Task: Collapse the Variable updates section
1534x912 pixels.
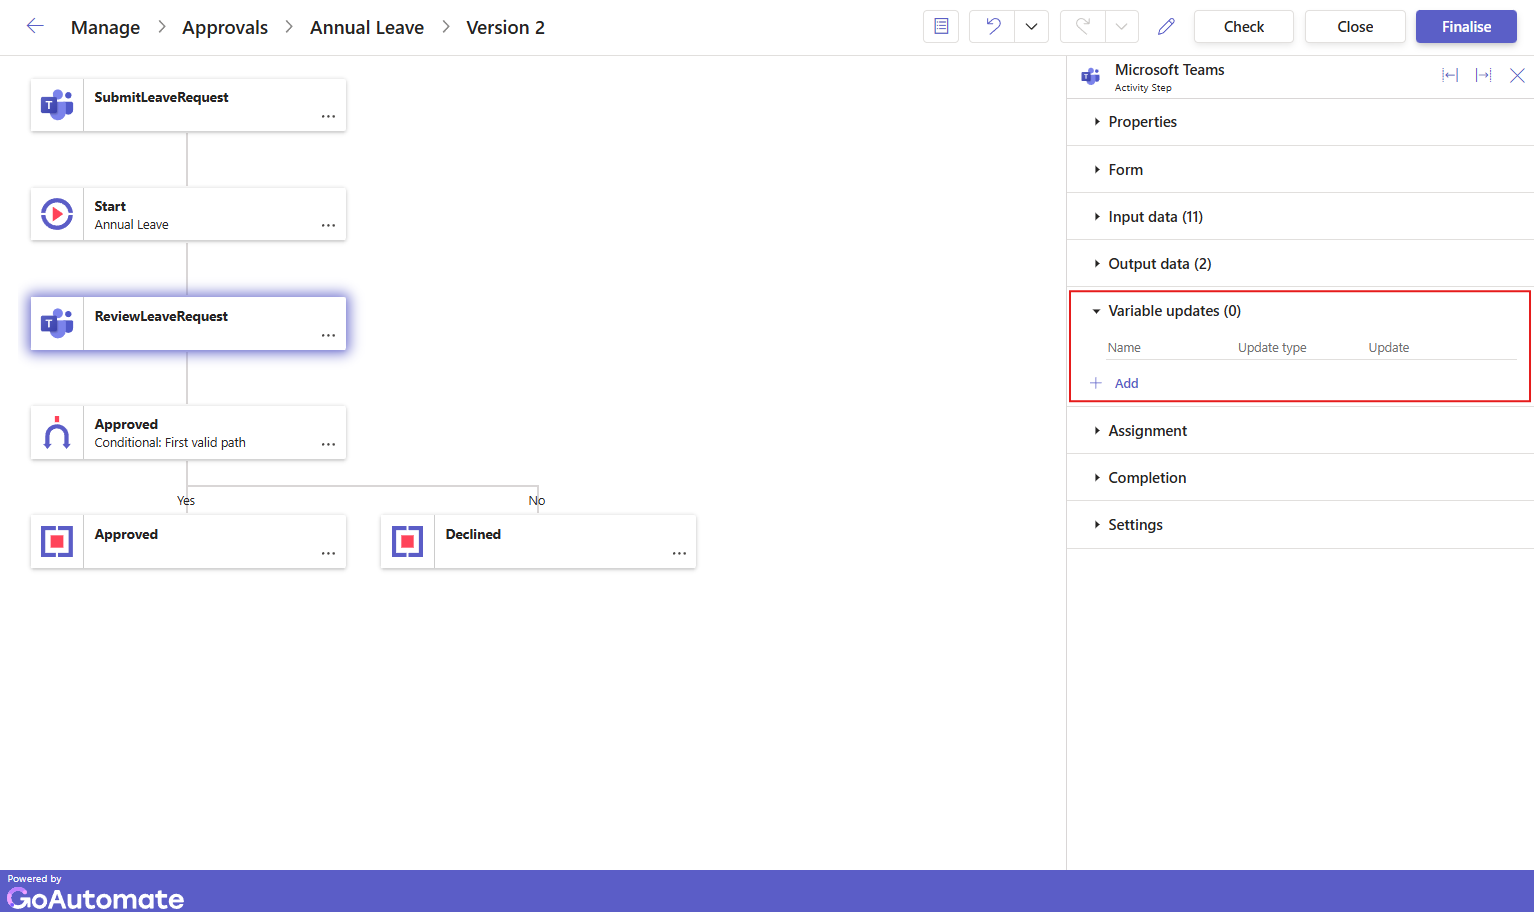Action: (x=1174, y=311)
